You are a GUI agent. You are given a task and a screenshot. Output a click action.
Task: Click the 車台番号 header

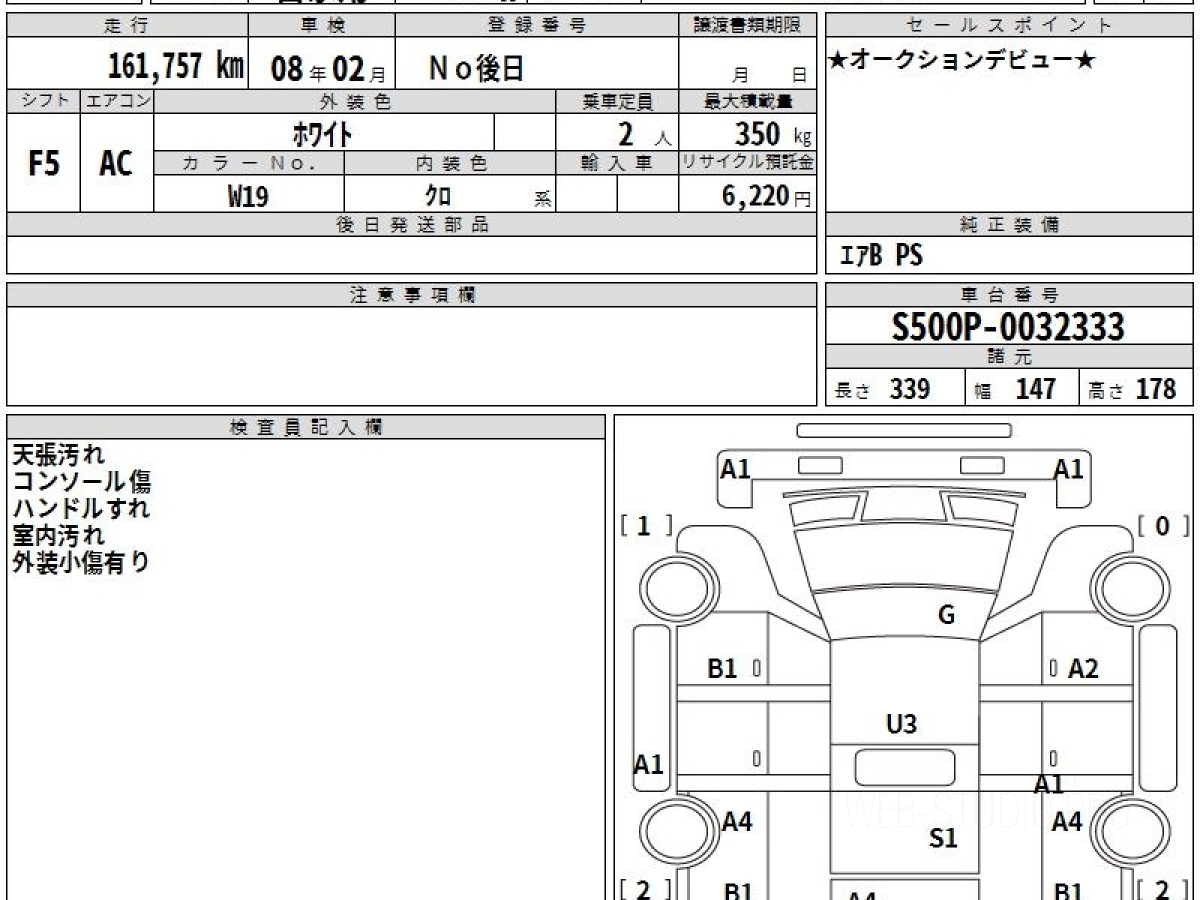click(1009, 295)
